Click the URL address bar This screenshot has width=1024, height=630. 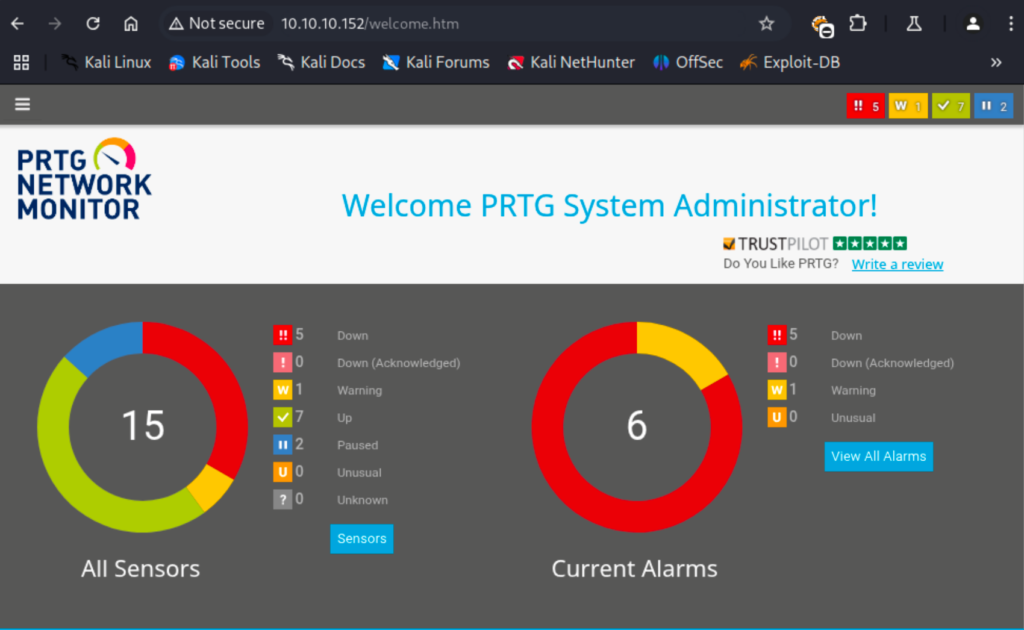473,24
